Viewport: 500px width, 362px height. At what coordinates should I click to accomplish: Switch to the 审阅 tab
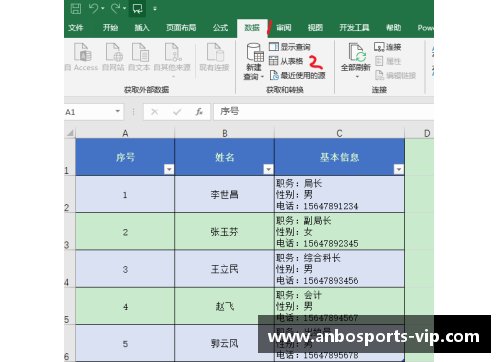click(284, 28)
